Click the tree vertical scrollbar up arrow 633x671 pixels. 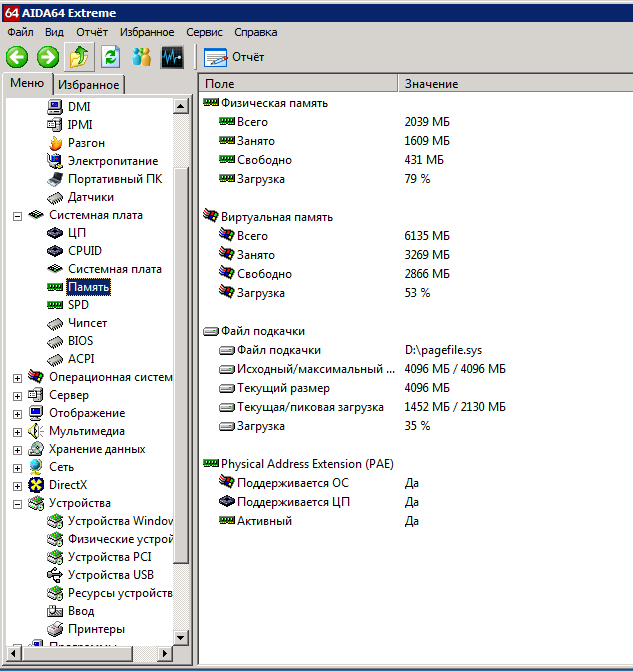[181, 106]
